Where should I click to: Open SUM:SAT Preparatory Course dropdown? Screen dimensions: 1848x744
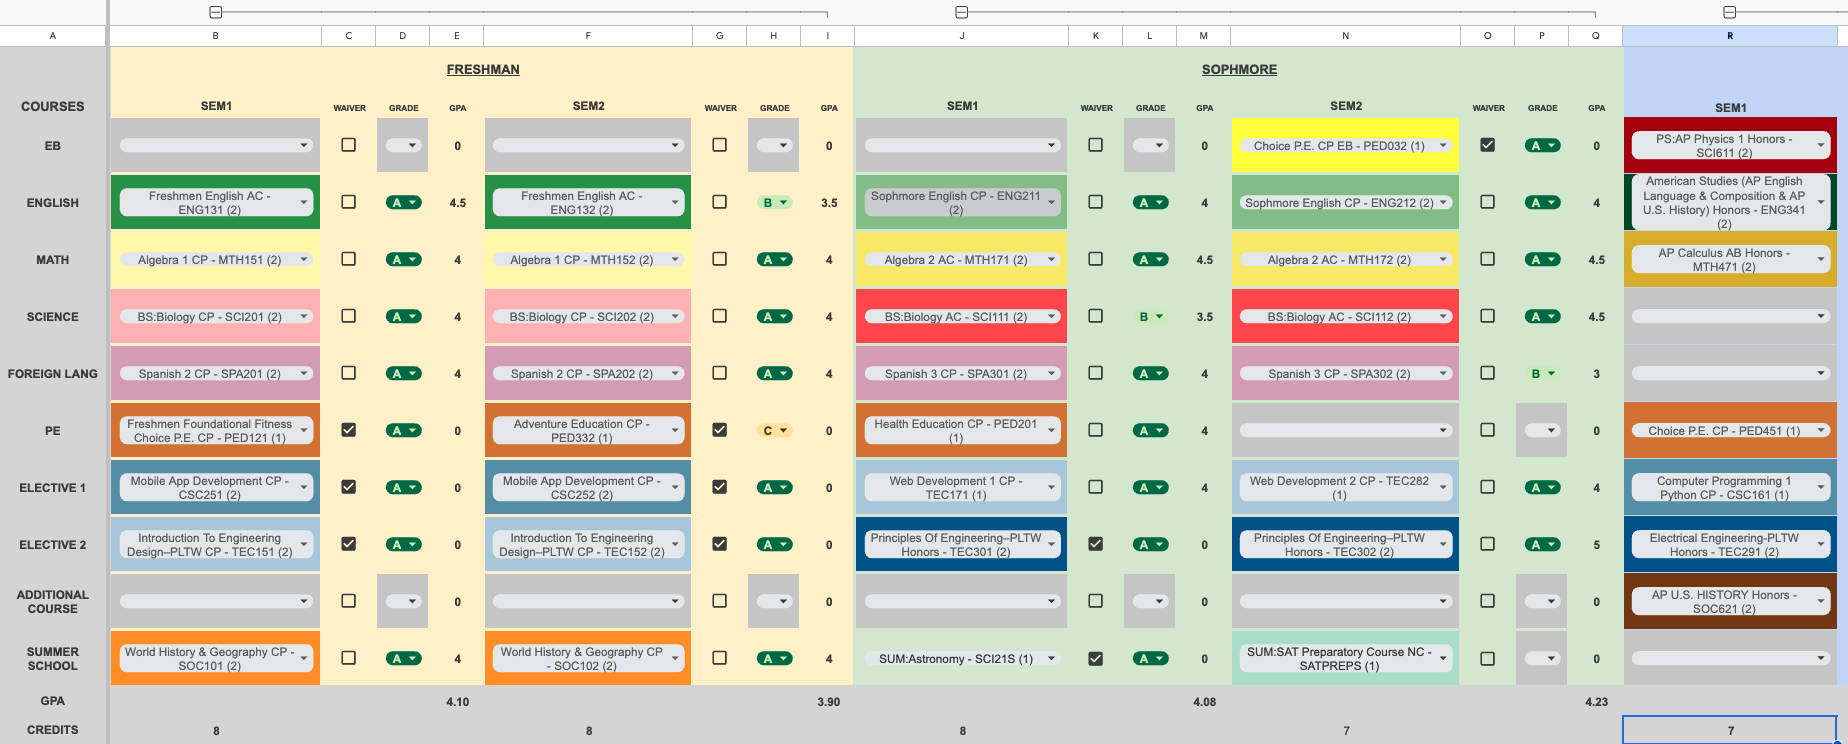click(x=1345, y=659)
